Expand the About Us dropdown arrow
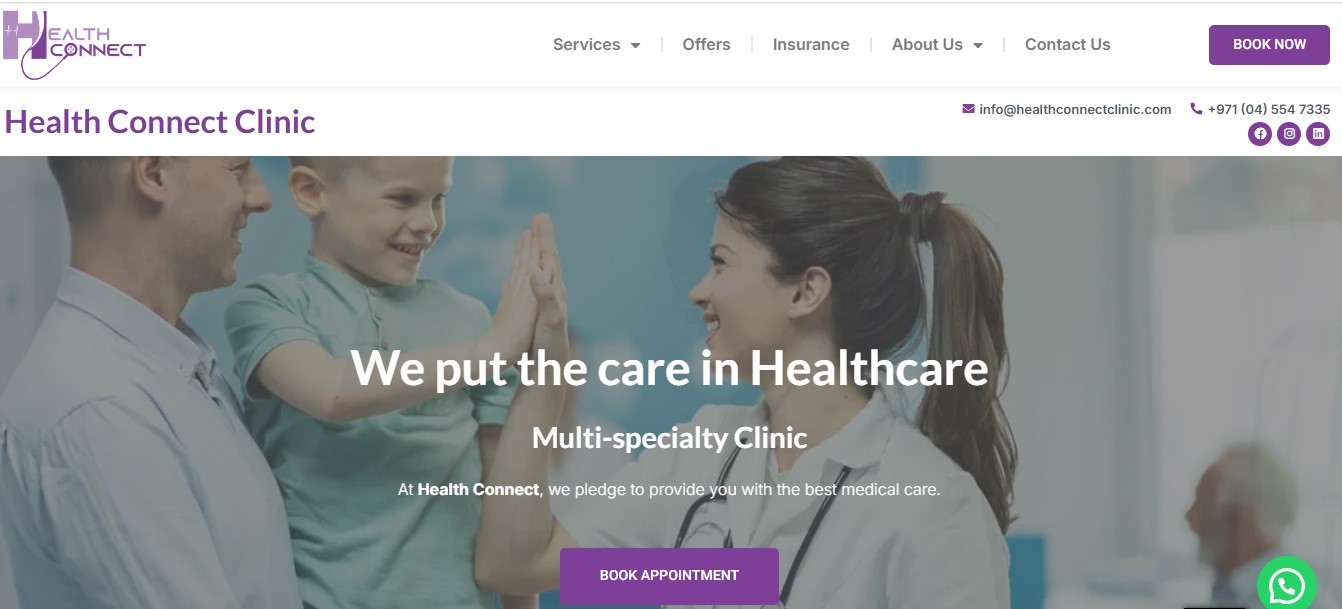This screenshot has height=609, width=1342. coord(978,45)
